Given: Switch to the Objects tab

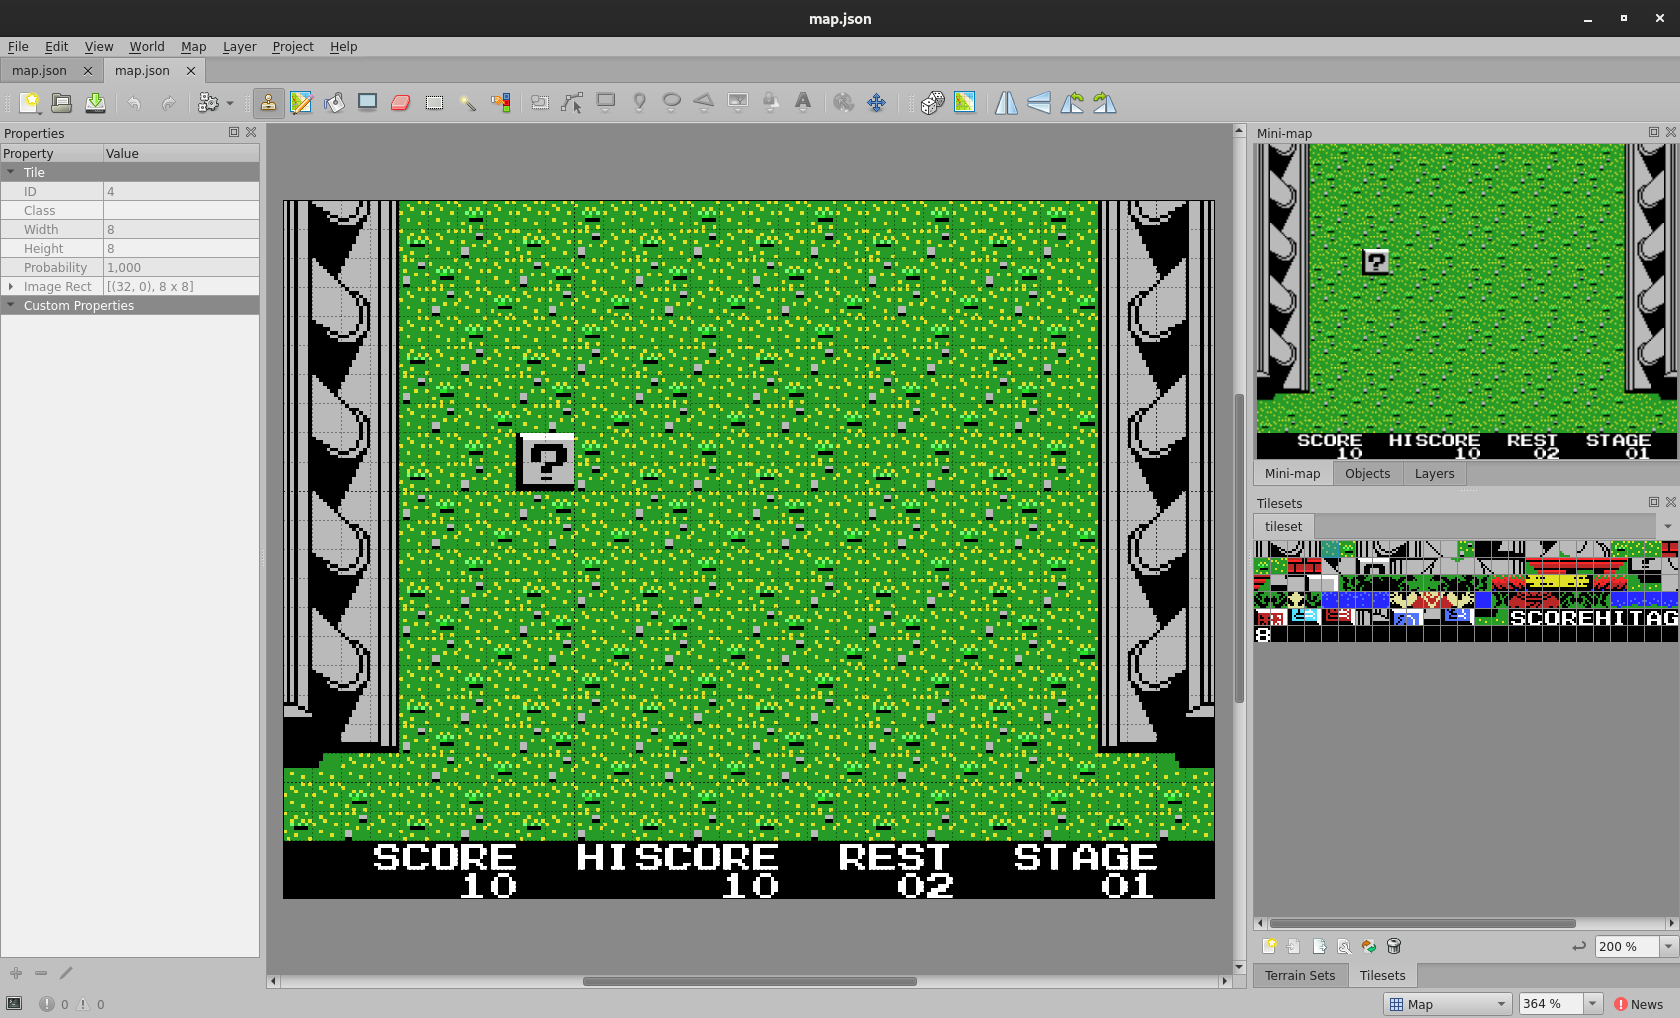Looking at the screenshot, I should (x=1367, y=474).
